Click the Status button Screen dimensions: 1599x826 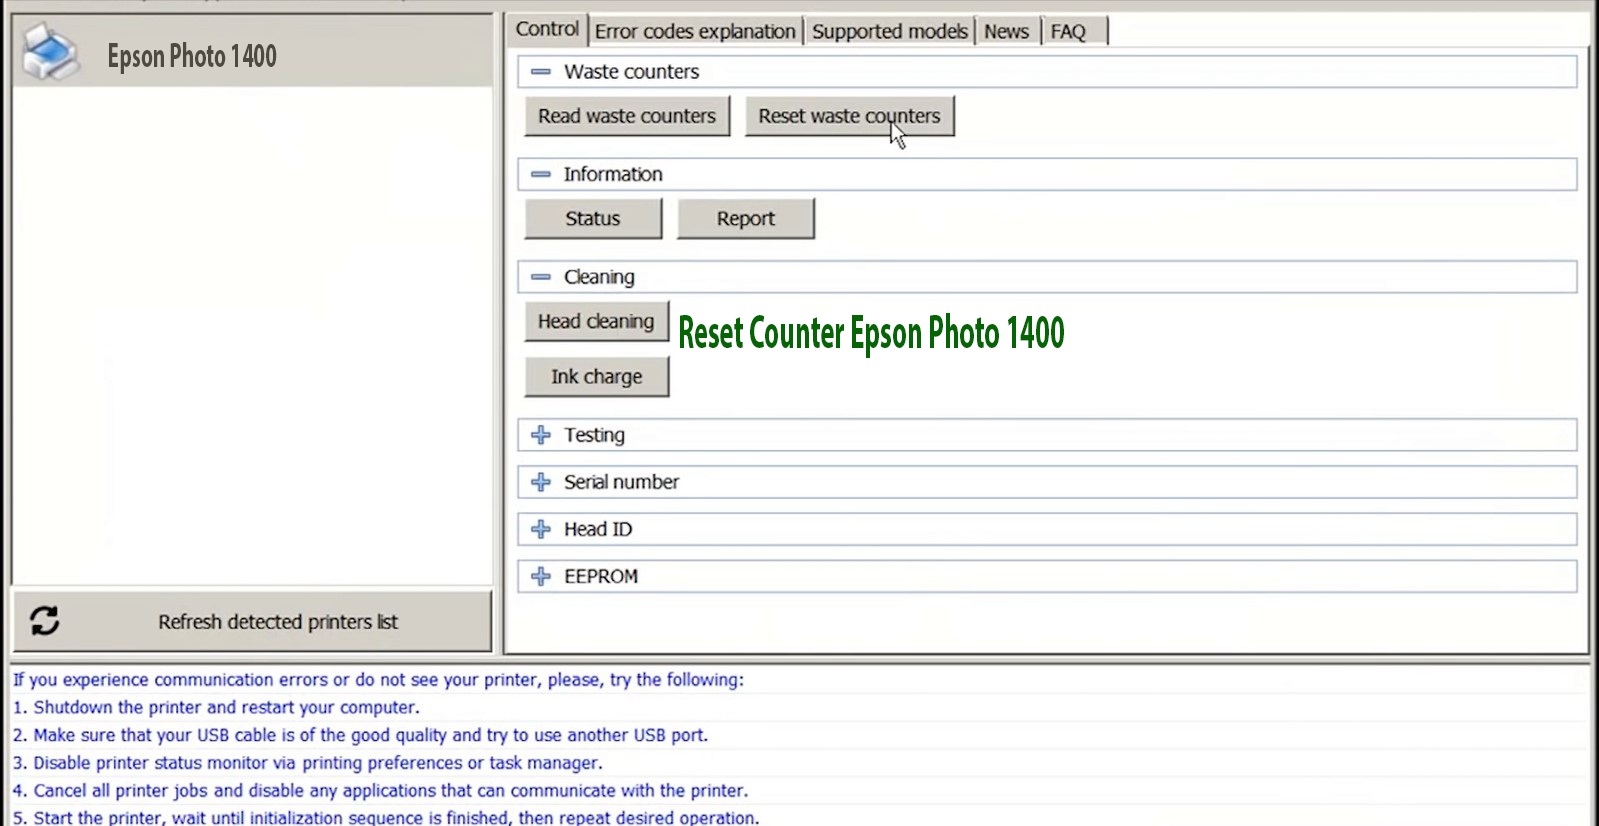coord(593,218)
